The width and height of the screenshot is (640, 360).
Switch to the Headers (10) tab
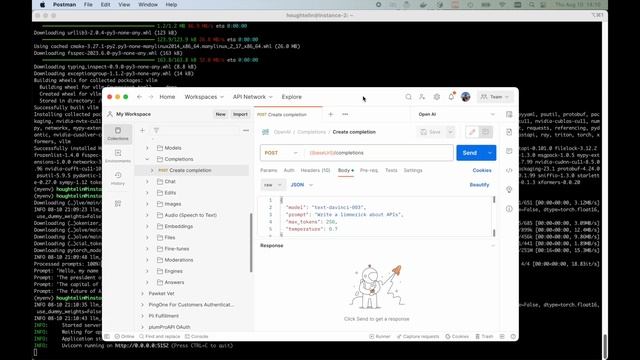pos(315,170)
